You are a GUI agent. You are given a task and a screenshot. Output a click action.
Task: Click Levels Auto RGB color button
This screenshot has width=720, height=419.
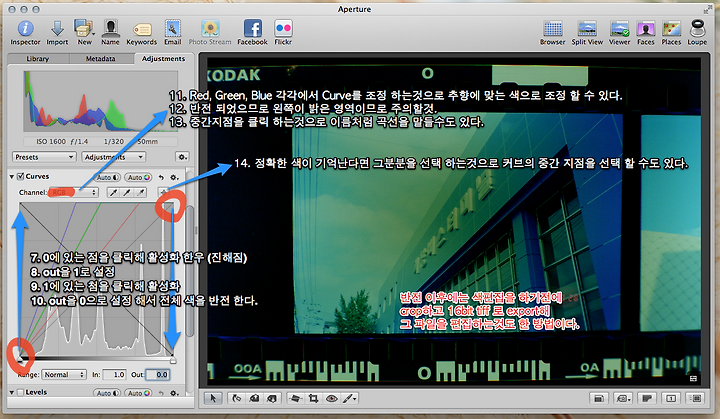[x=139, y=393]
